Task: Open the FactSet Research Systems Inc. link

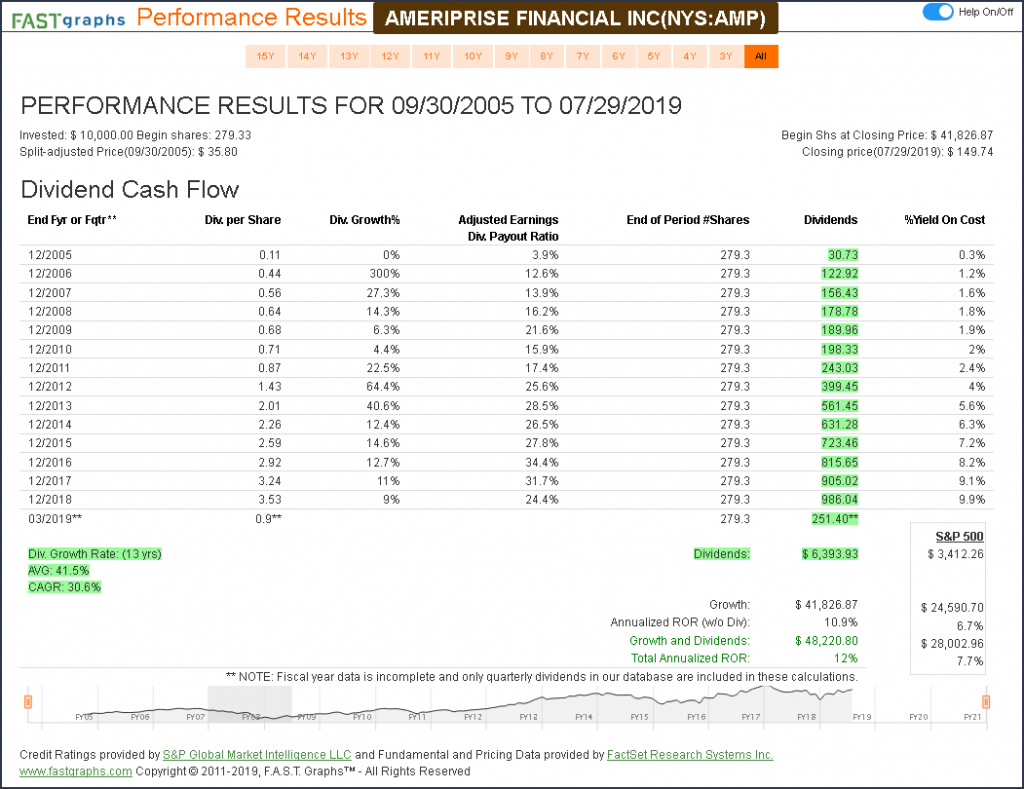Action: (x=690, y=755)
